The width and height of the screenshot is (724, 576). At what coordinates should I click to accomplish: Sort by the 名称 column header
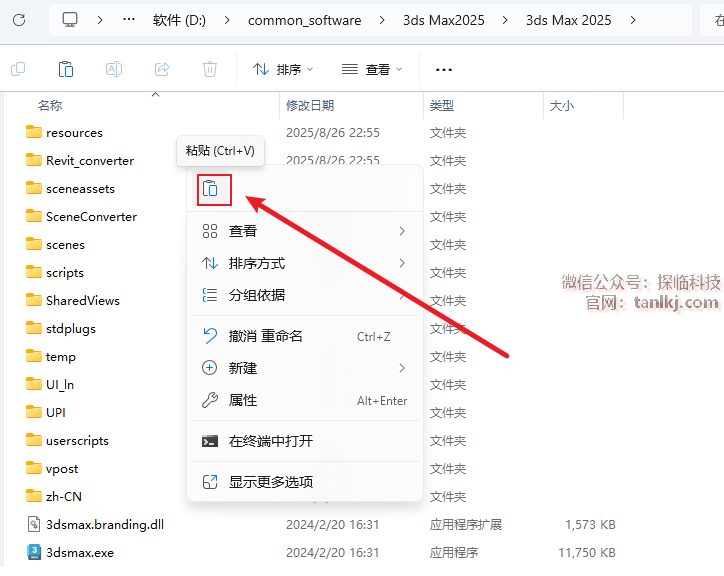pos(50,106)
